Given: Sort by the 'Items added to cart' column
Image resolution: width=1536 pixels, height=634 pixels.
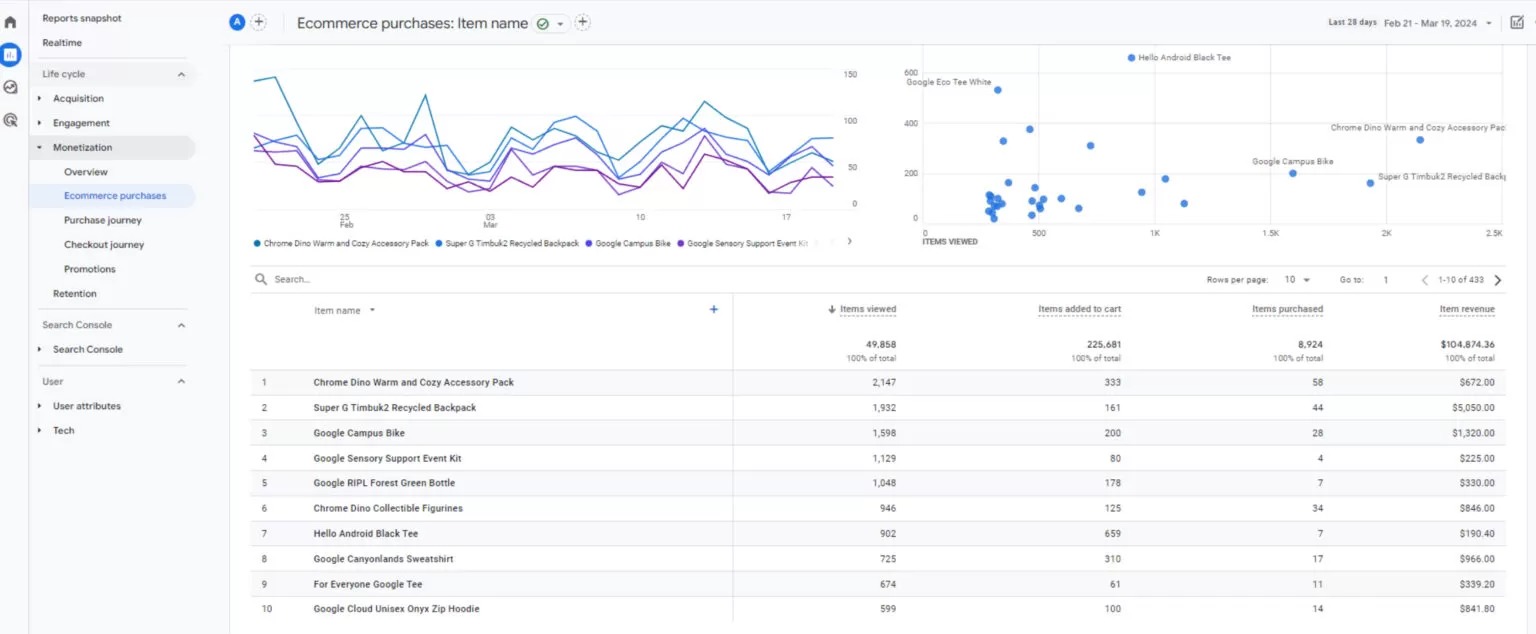Looking at the screenshot, I should pos(1079,309).
